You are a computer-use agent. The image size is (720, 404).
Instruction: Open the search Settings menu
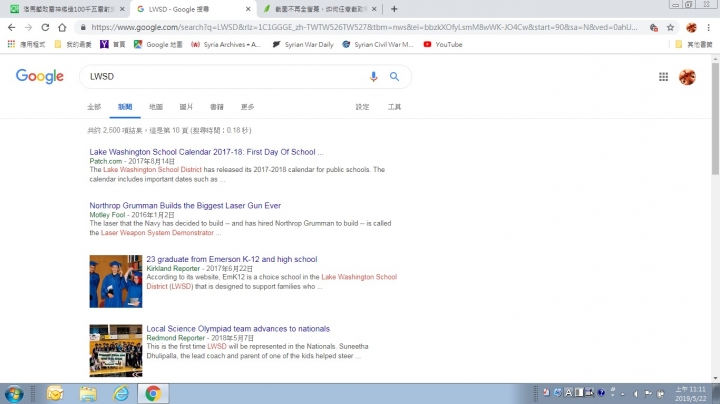[x=362, y=107]
